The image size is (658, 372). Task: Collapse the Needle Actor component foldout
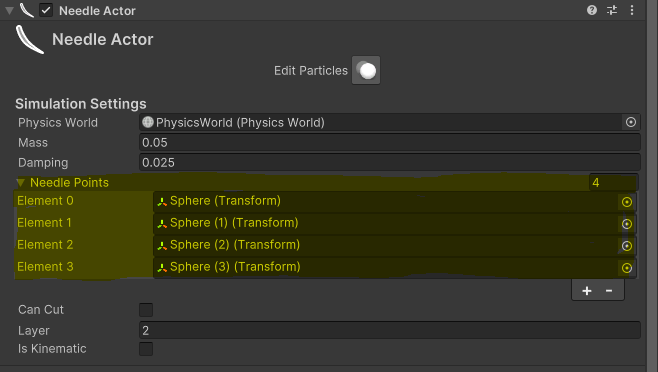pyautogui.click(x=9, y=10)
